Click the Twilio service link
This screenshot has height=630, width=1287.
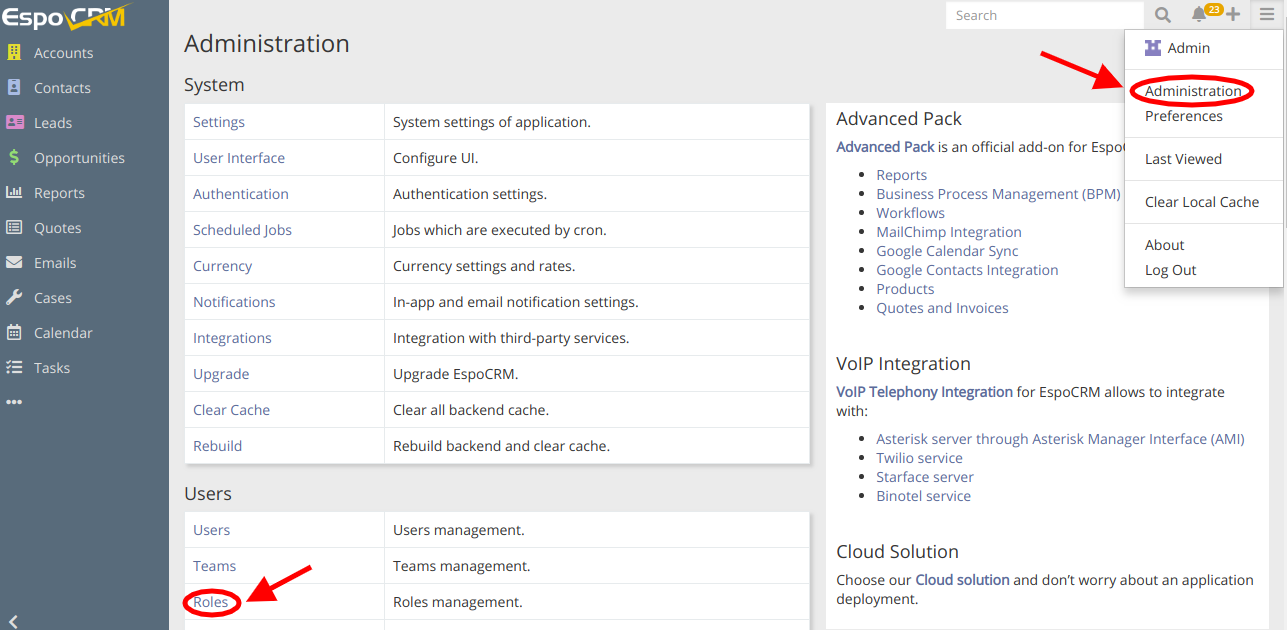click(919, 458)
